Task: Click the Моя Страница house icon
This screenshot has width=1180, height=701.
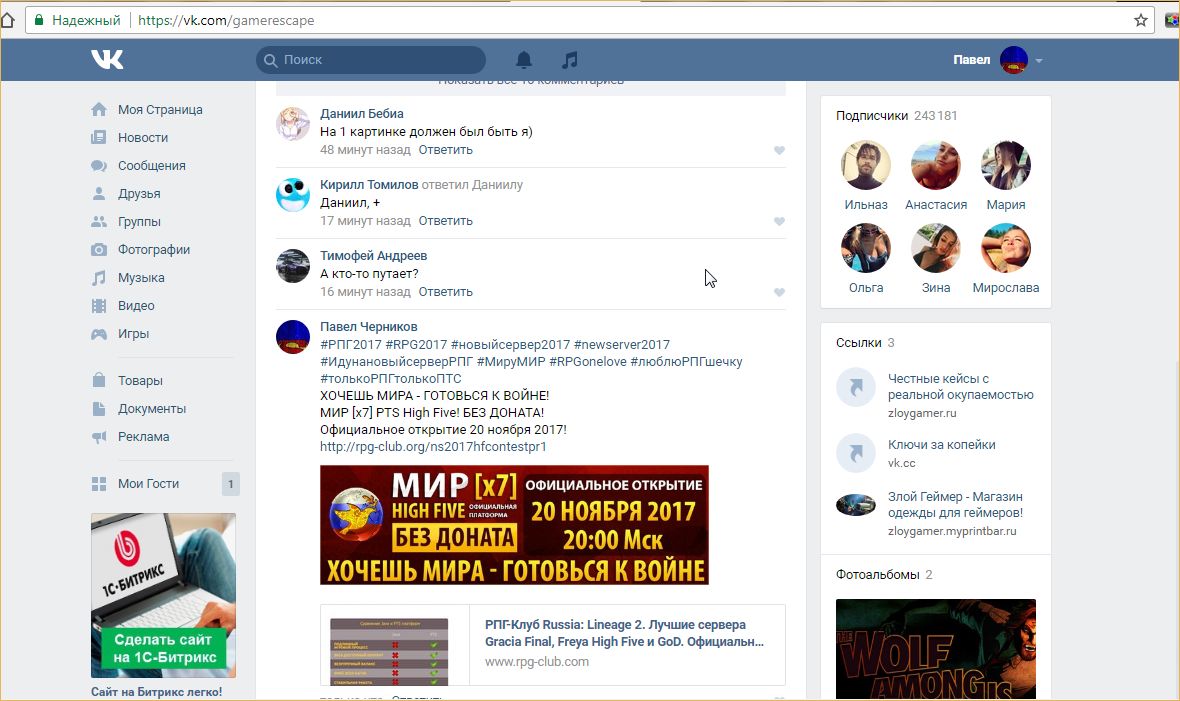Action: click(x=99, y=109)
